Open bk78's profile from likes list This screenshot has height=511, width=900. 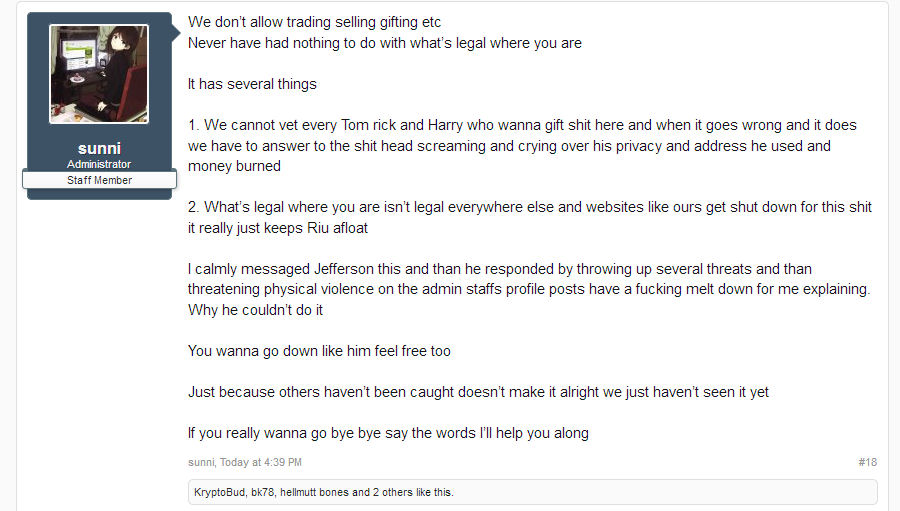click(x=262, y=492)
